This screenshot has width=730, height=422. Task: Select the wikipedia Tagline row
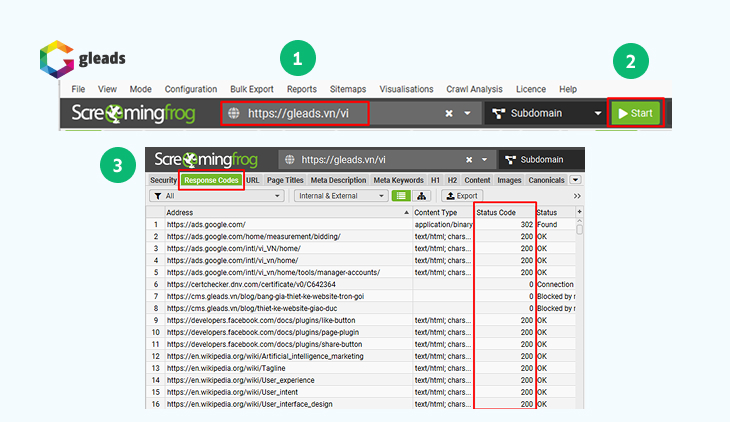pyautogui.click(x=361, y=368)
